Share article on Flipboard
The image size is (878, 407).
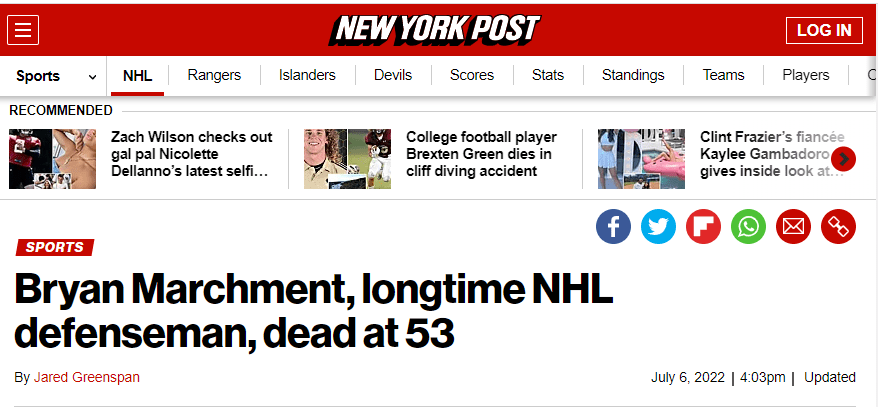tap(703, 227)
